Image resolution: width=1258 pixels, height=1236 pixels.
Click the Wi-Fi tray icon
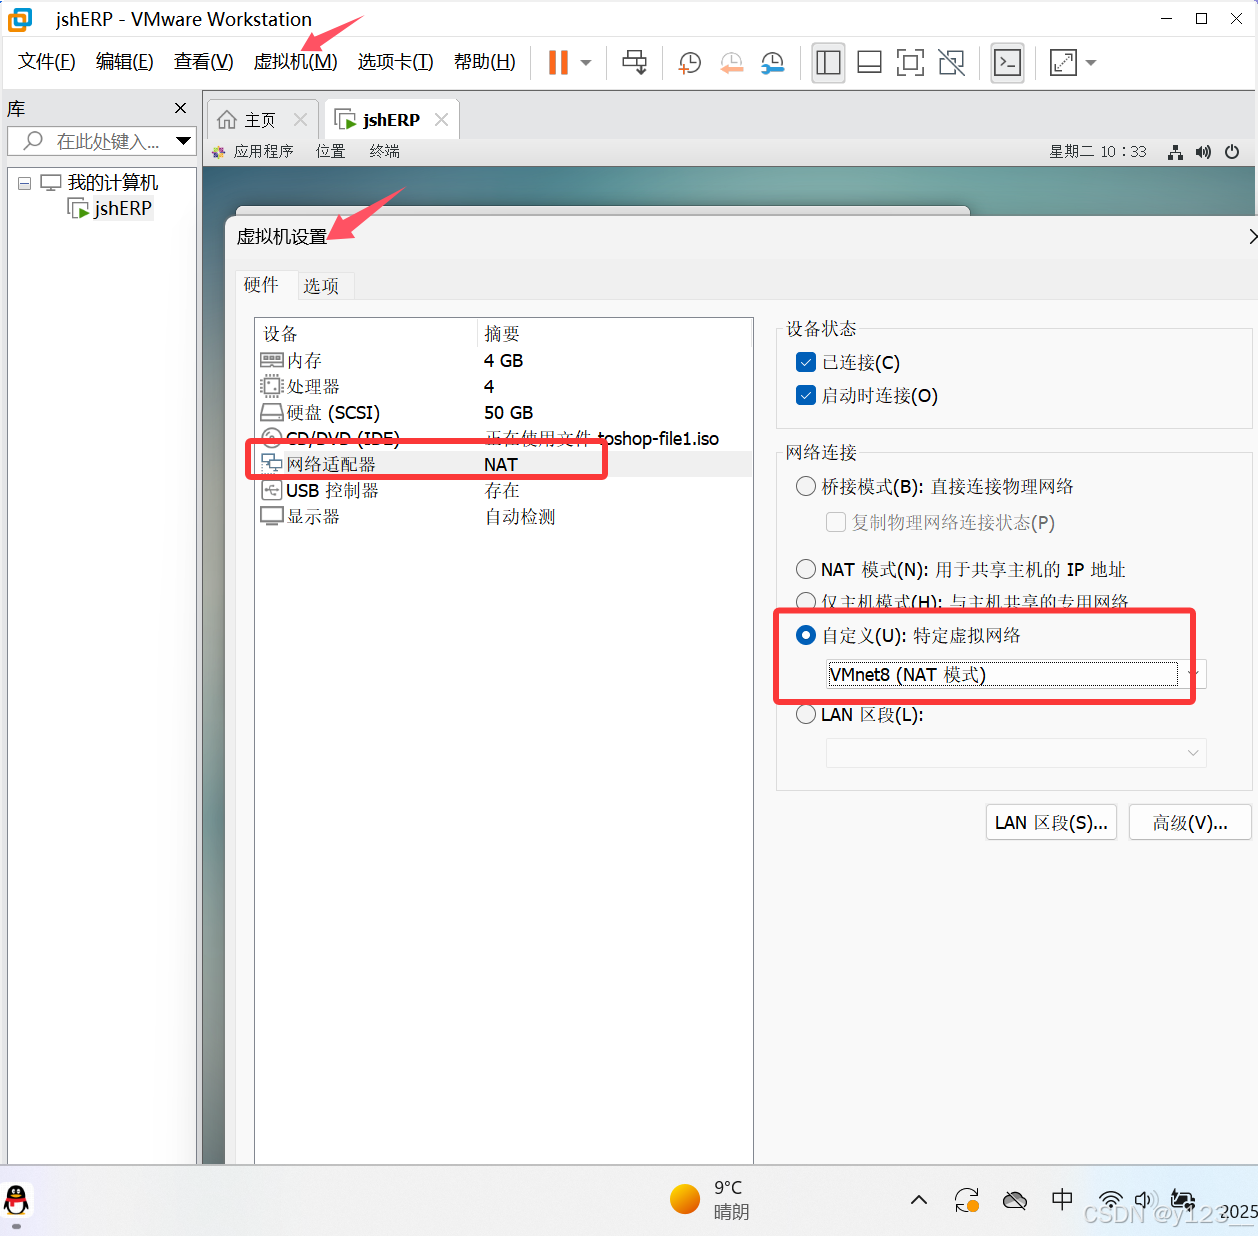click(x=1110, y=1200)
